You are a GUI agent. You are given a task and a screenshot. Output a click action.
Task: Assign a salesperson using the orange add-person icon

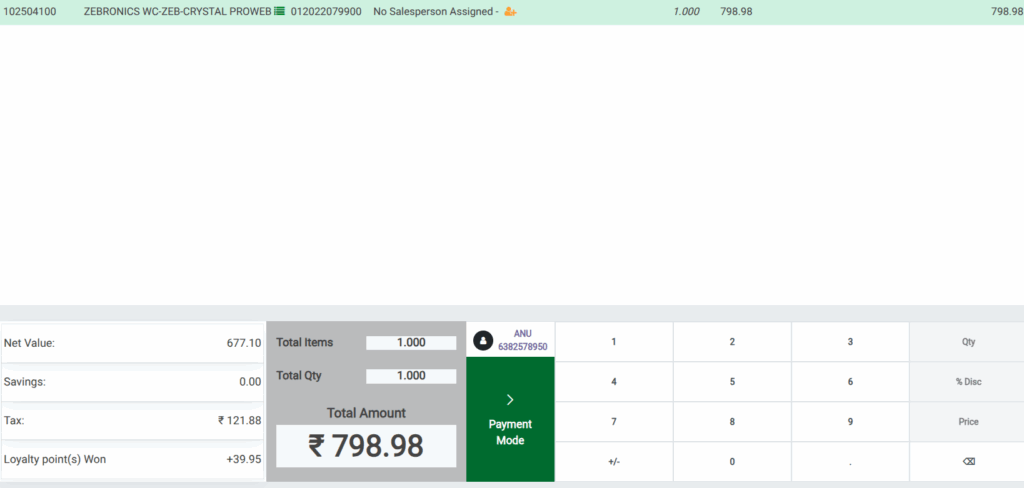tap(510, 11)
